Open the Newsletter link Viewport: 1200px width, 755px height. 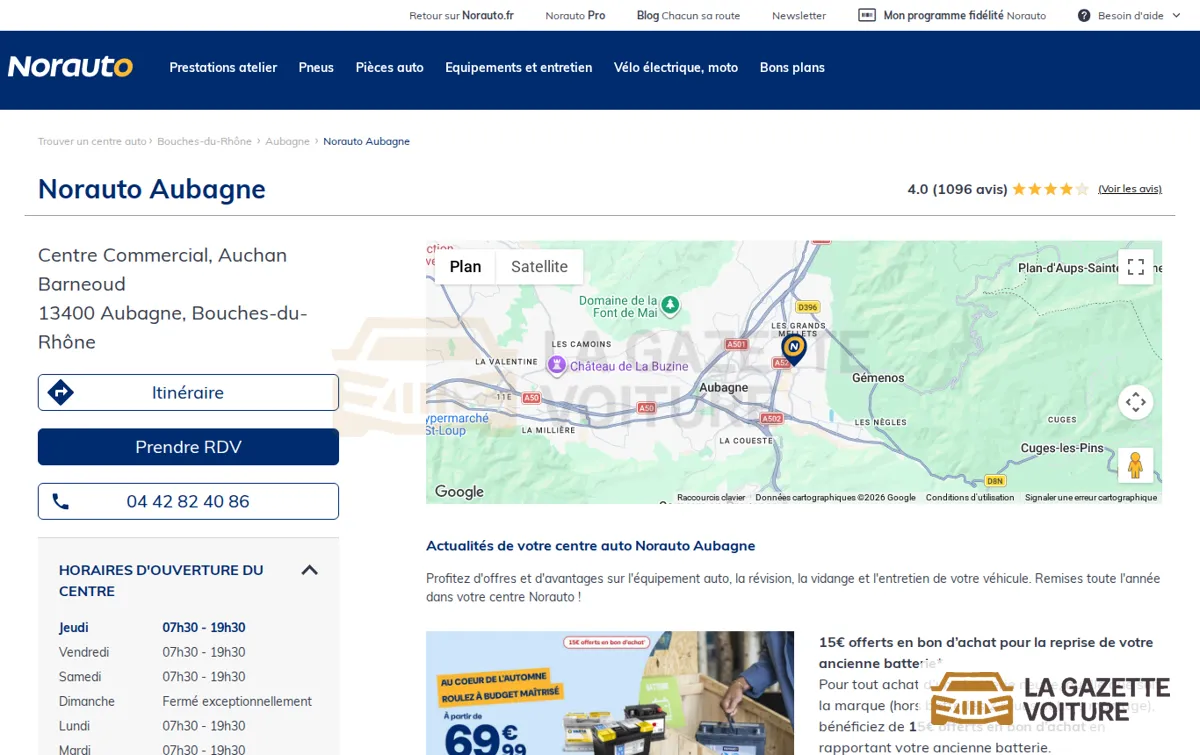point(799,15)
